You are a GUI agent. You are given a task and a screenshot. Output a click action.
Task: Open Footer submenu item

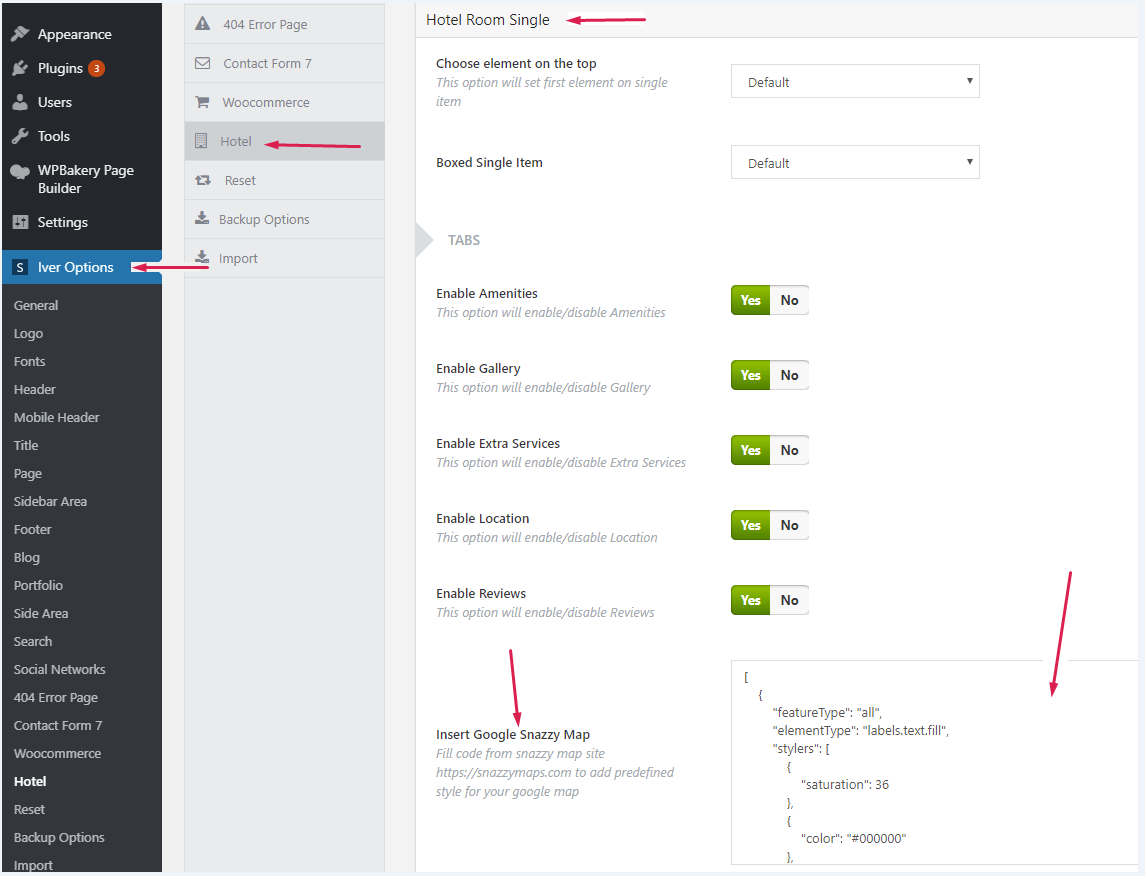pos(32,529)
